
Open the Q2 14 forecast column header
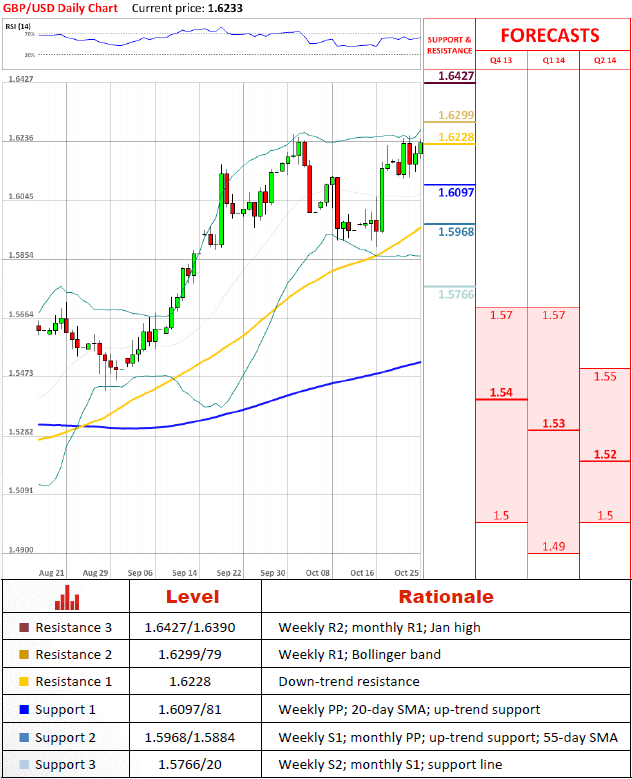(605, 60)
